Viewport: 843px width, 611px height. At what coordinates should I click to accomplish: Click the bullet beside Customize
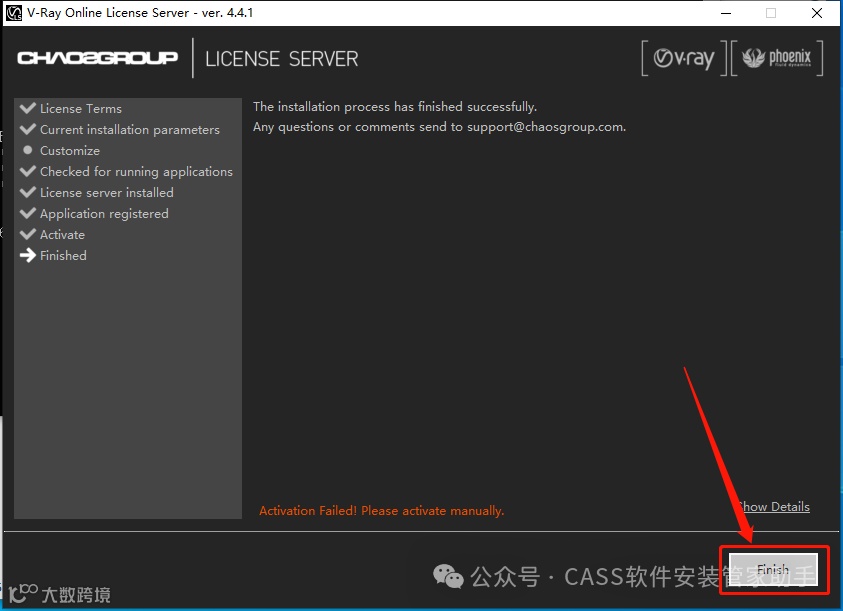(27, 150)
